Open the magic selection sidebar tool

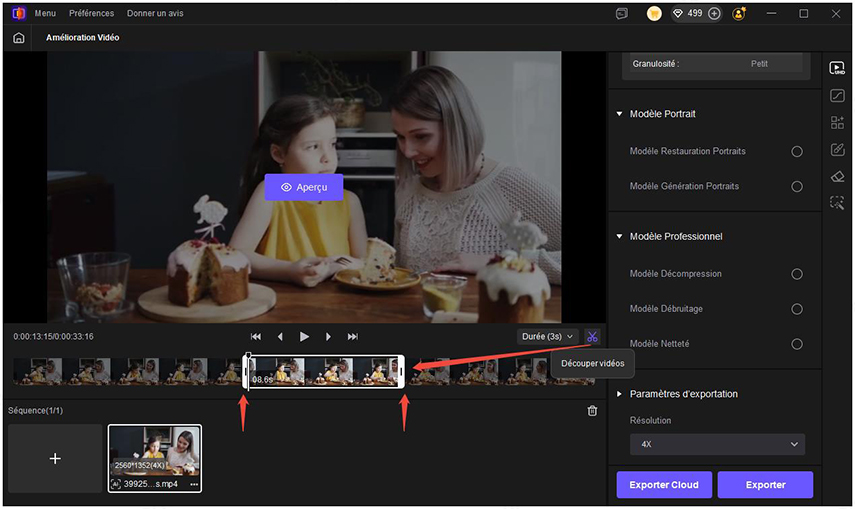837,203
